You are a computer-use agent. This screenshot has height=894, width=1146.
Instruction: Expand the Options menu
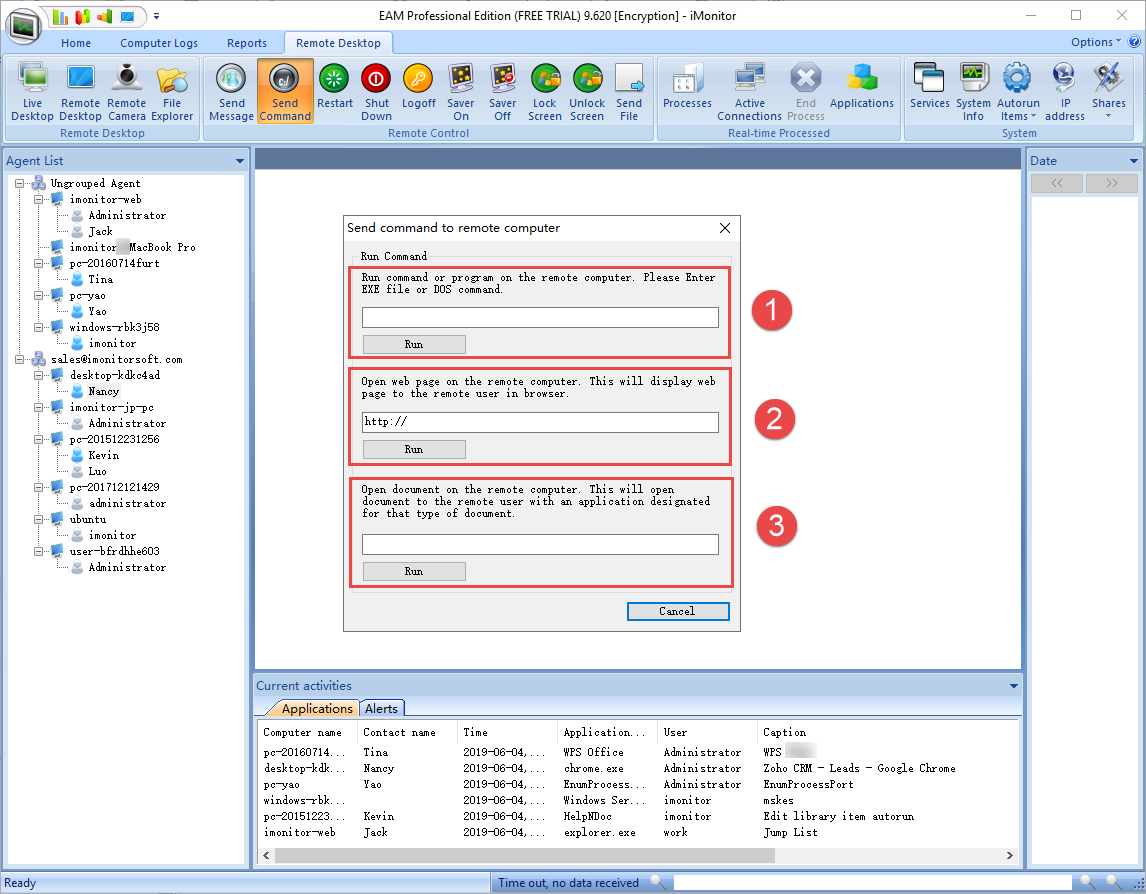coord(1096,42)
